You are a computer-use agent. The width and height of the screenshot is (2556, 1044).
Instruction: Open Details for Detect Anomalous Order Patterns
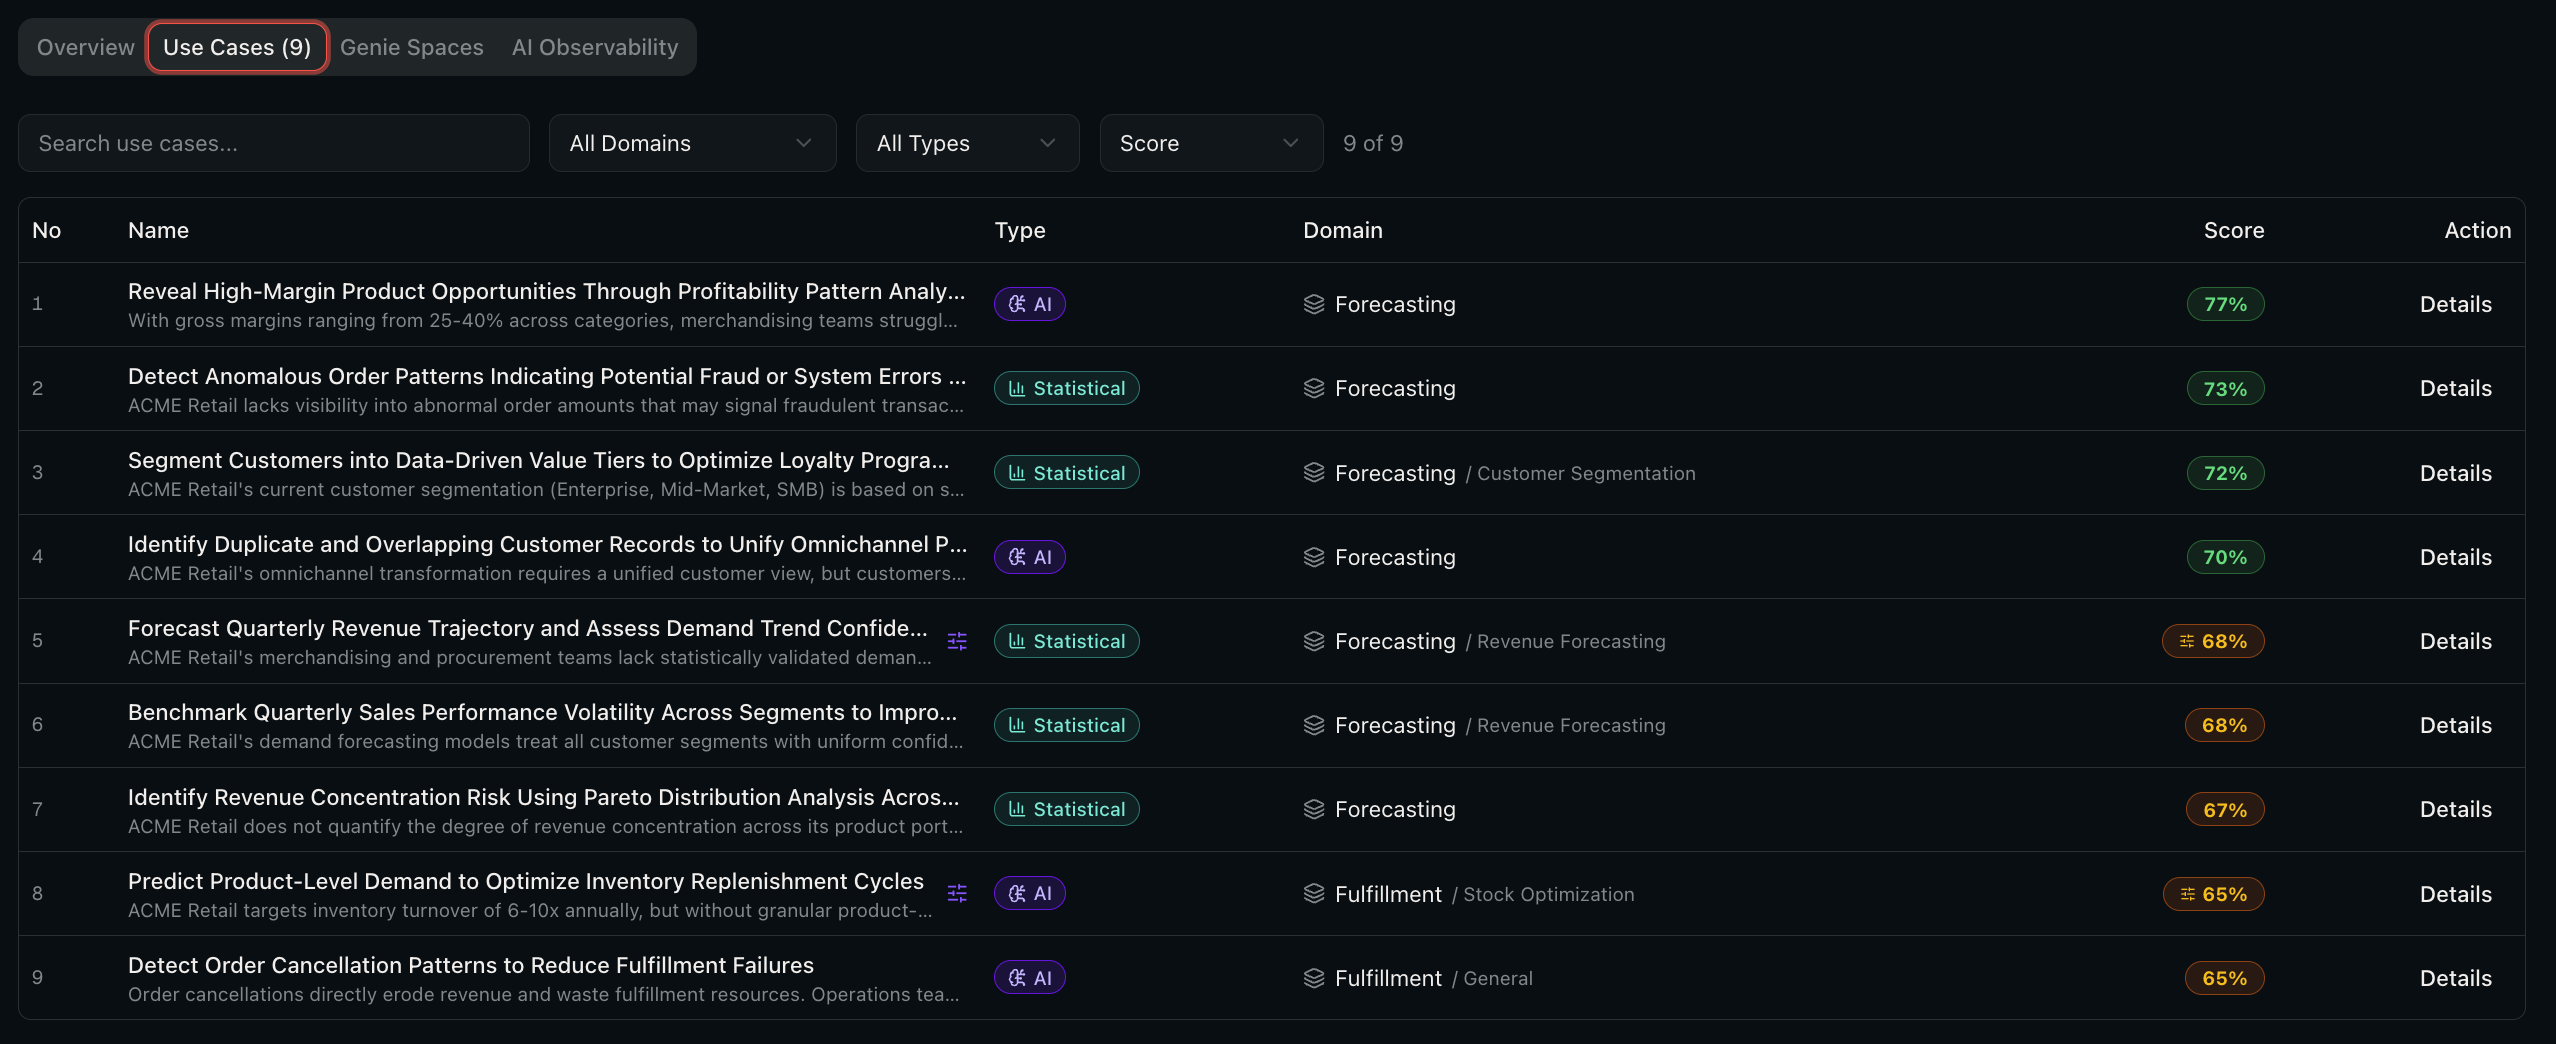[x=2455, y=388]
